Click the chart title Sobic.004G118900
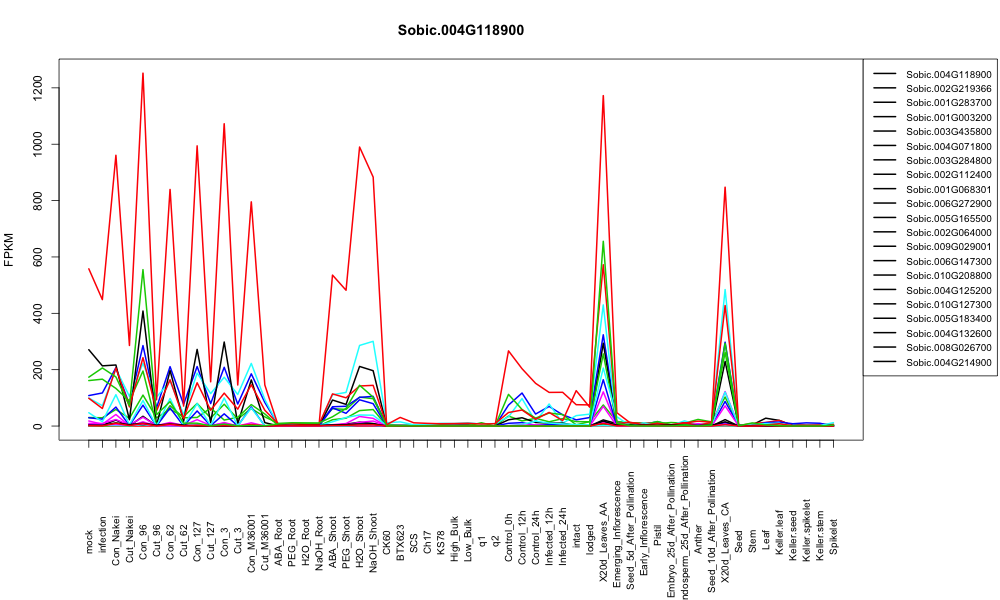This screenshot has height=600, width=1000. (460, 30)
